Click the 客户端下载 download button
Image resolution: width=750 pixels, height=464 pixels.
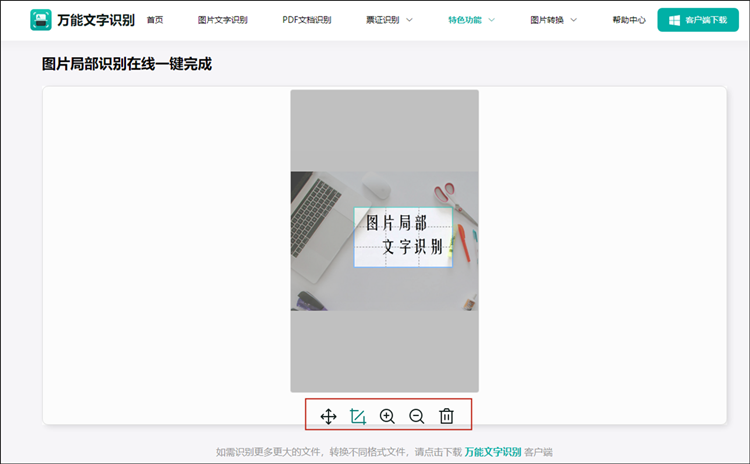tap(697, 20)
